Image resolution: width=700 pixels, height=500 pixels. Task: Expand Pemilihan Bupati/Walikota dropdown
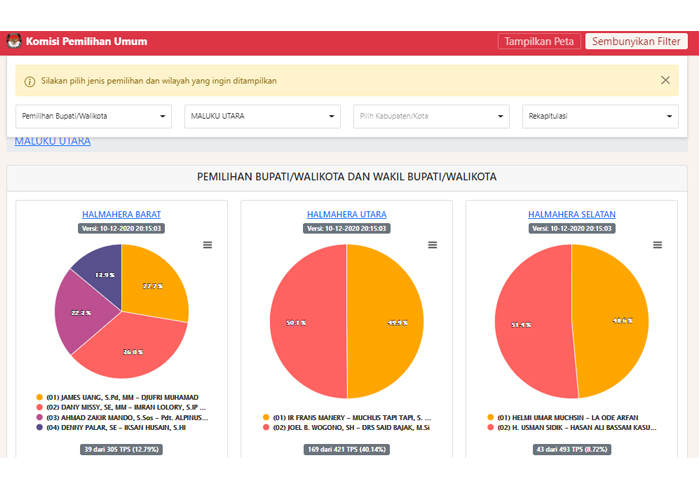pyautogui.click(x=94, y=116)
